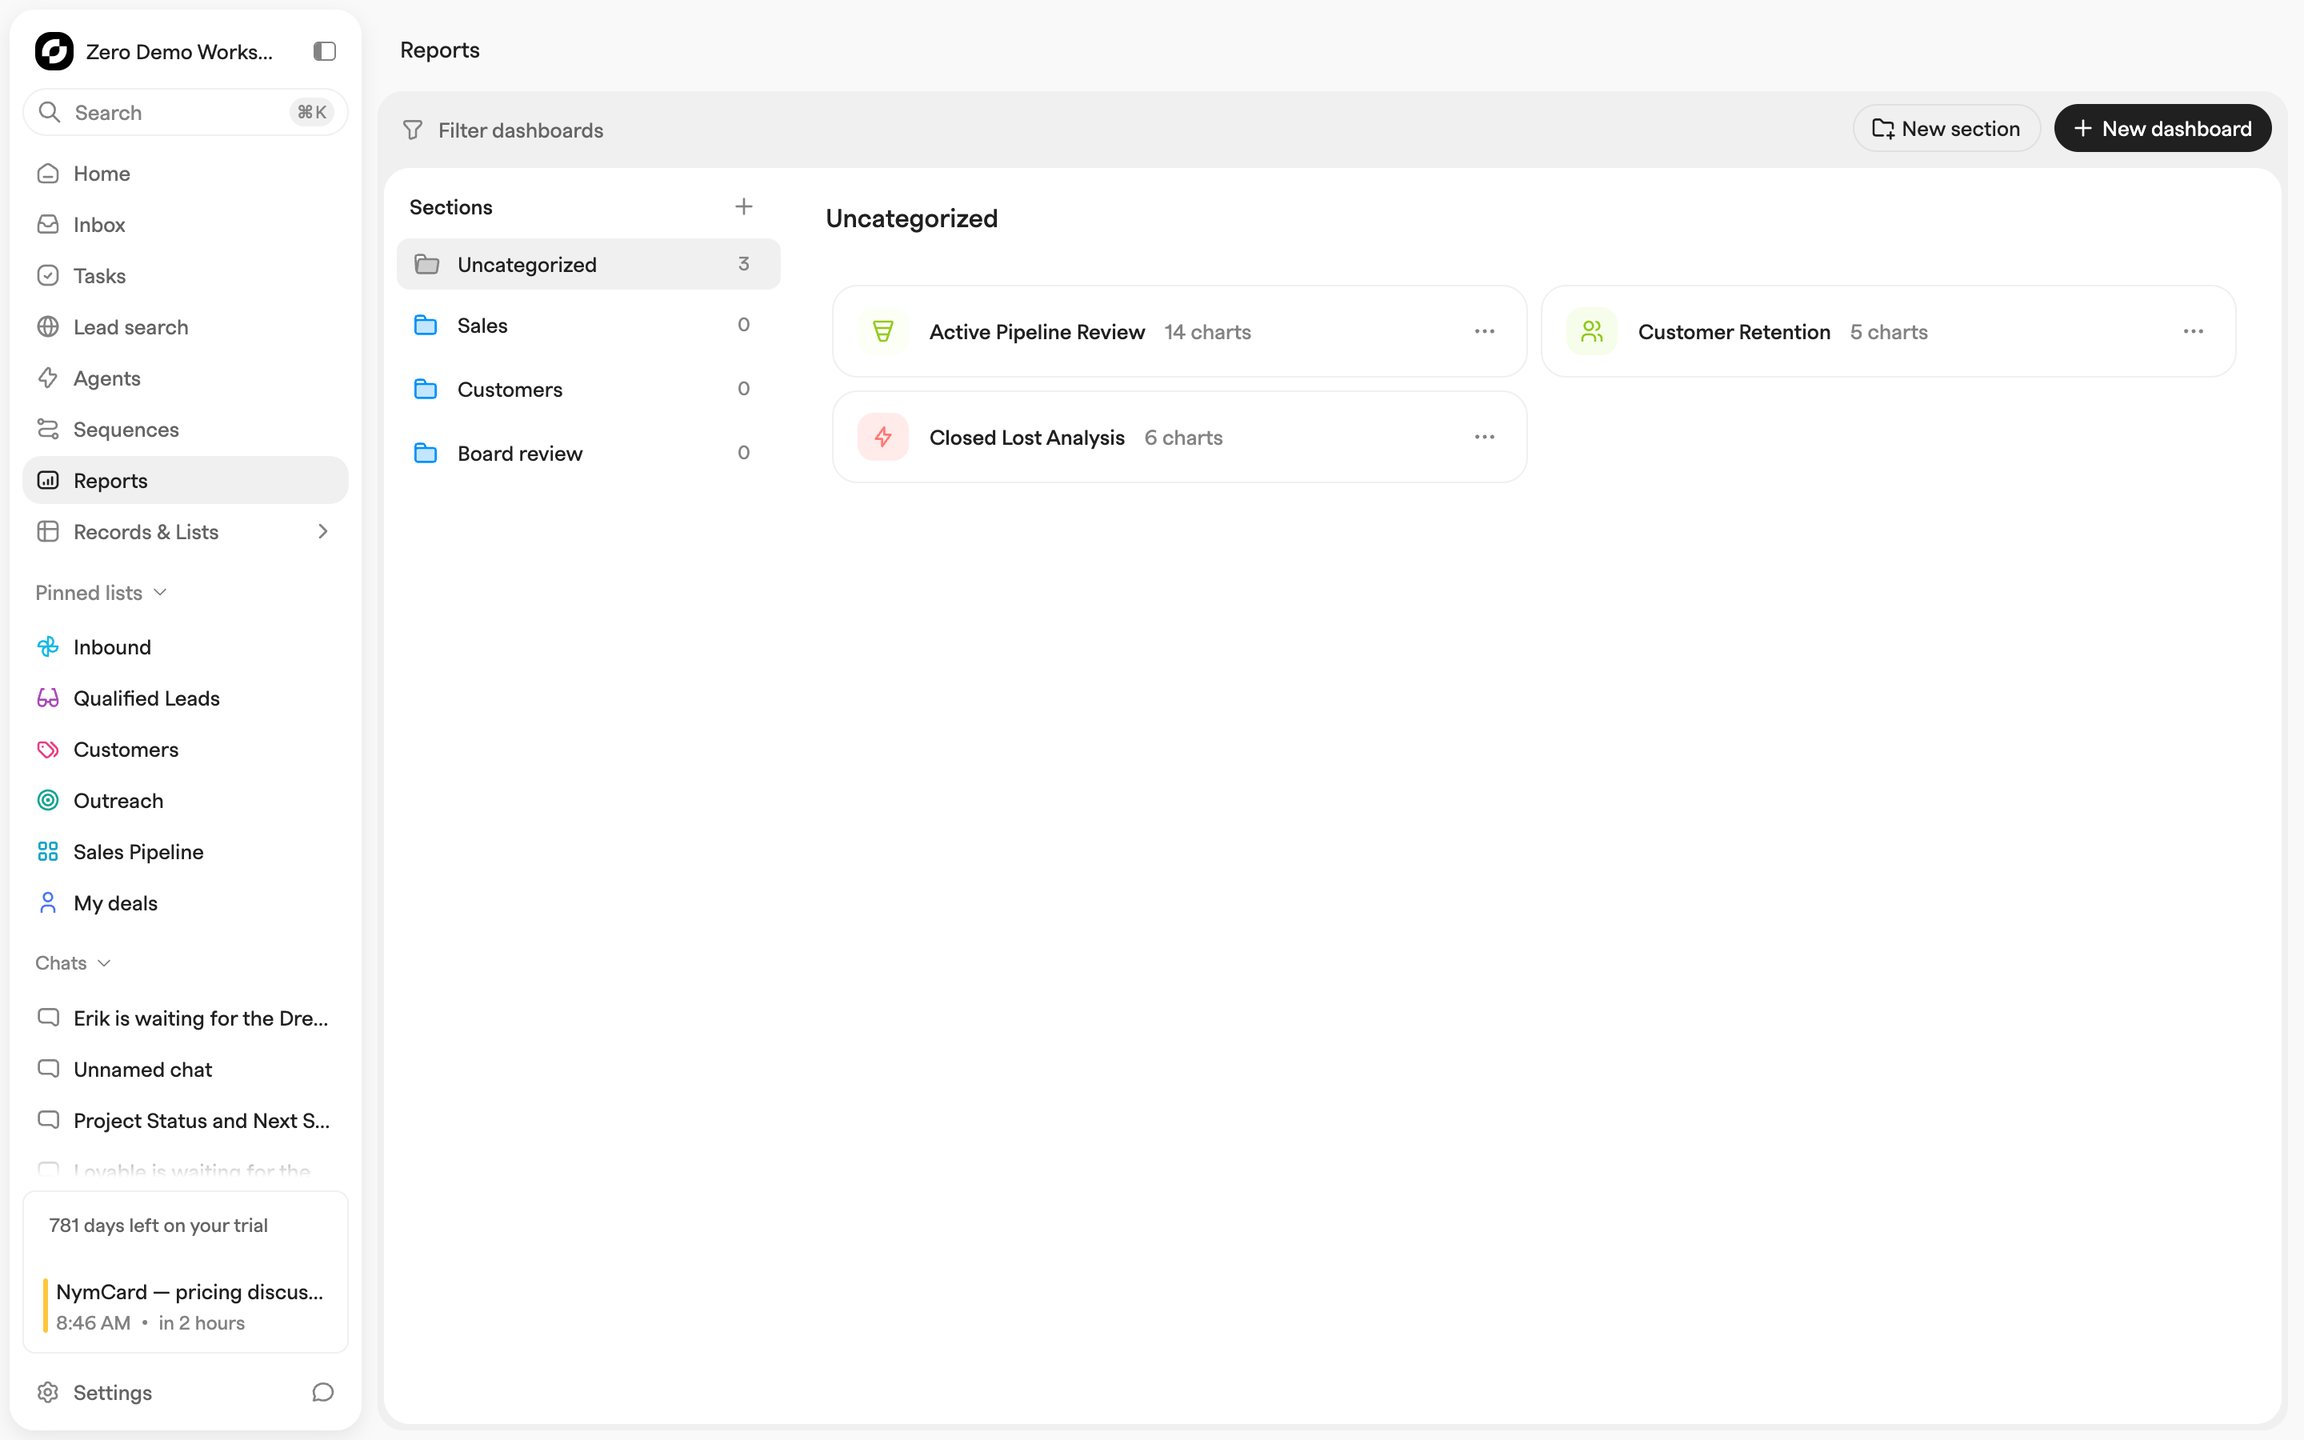Open the 'Project Status and Next S...' chat
Screen dimensions: 2304x1440
tap(185, 1120)
